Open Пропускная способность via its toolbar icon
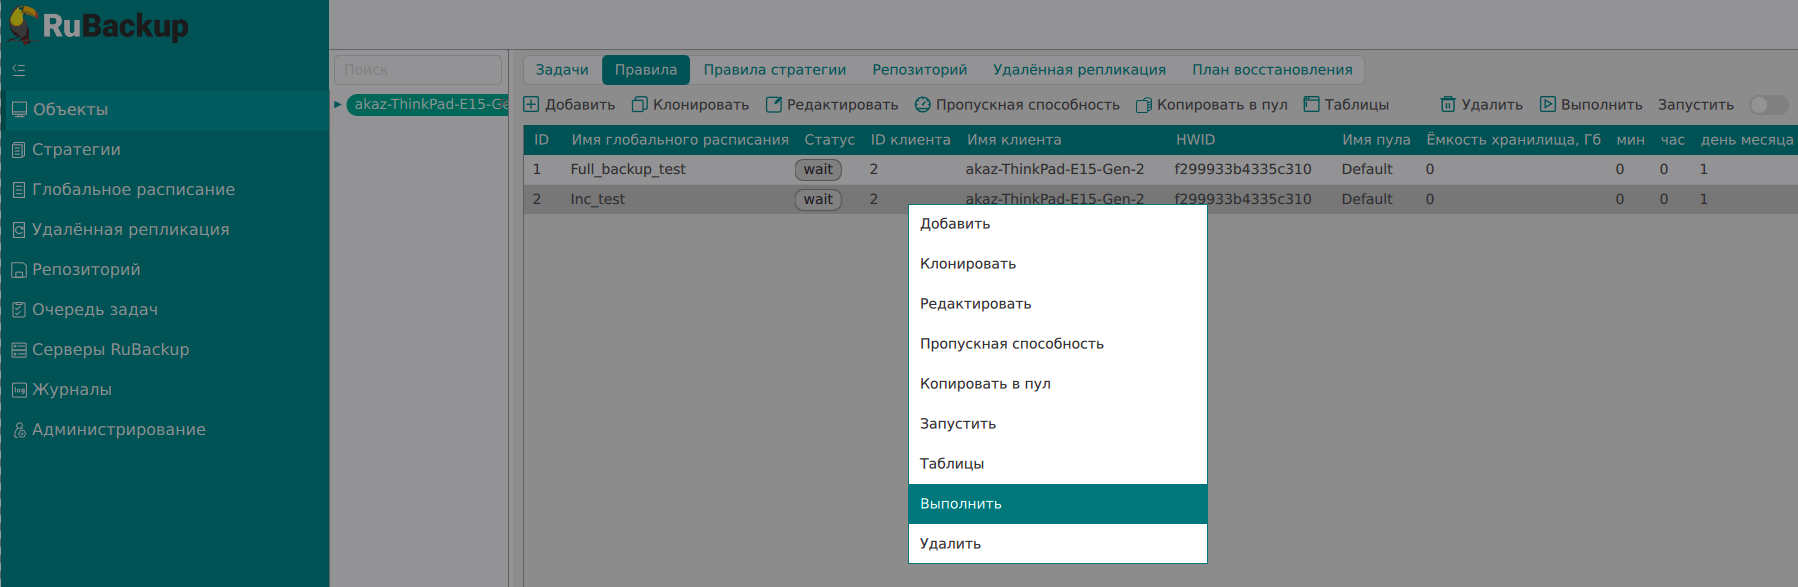This screenshot has width=1798, height=587. [922, 105]
